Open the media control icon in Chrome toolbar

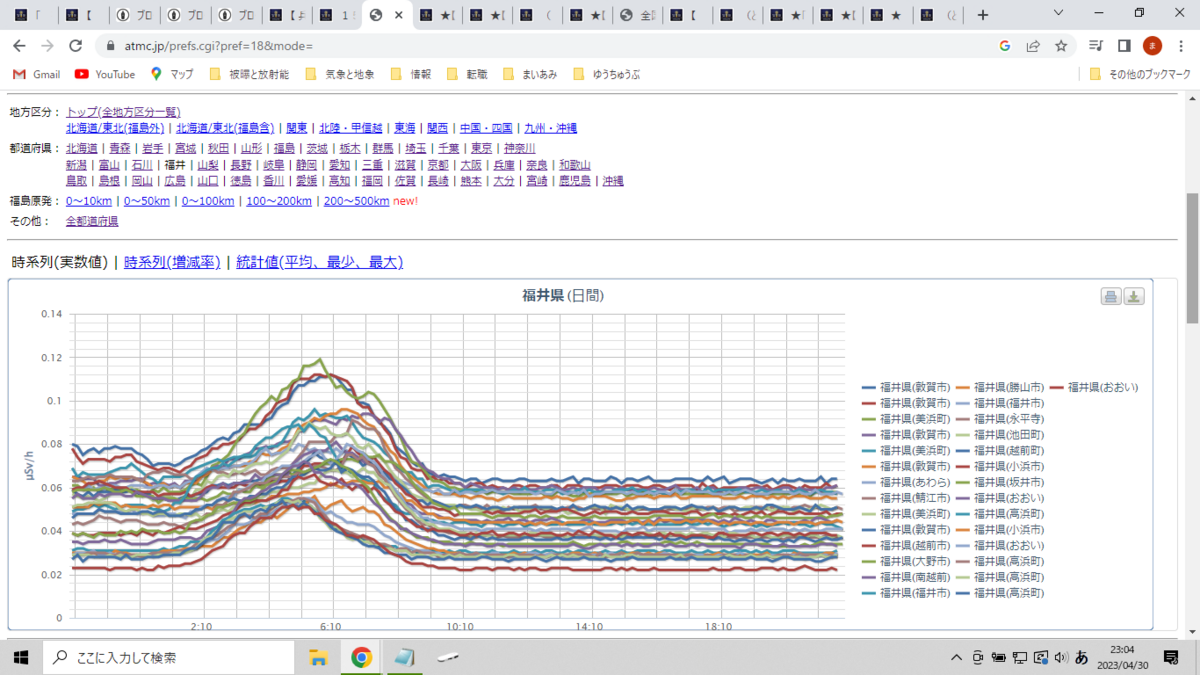click(1096, 46)
